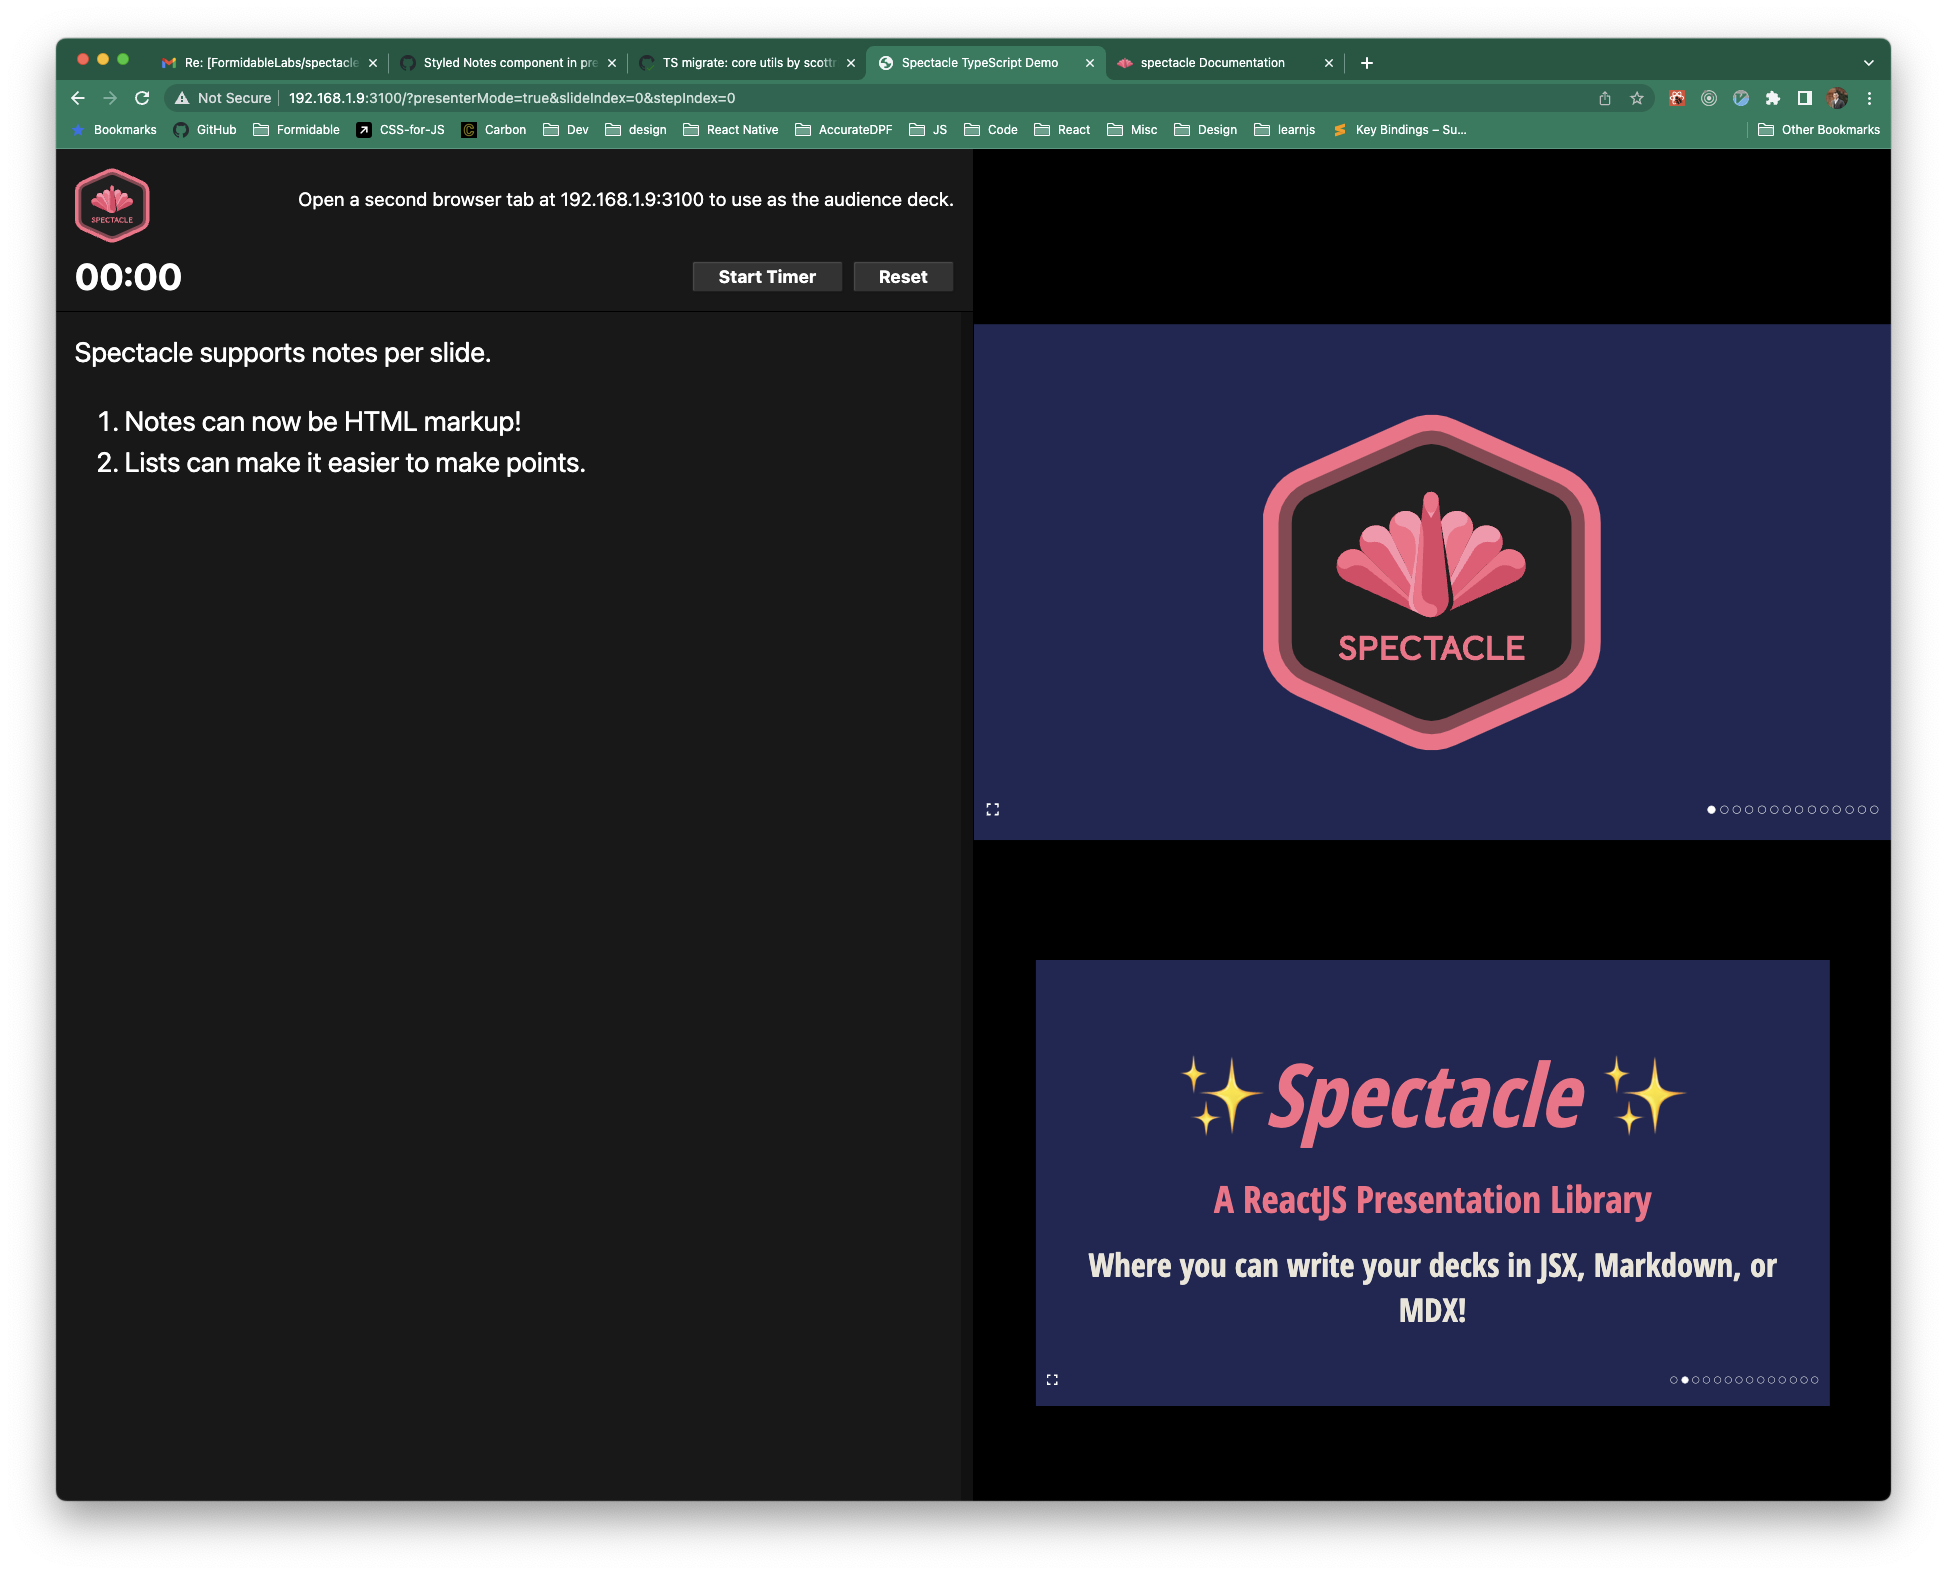Select second progress dot on current slide
The height and width of the screenshot is (1575, 1947).
click(1724, 810)
